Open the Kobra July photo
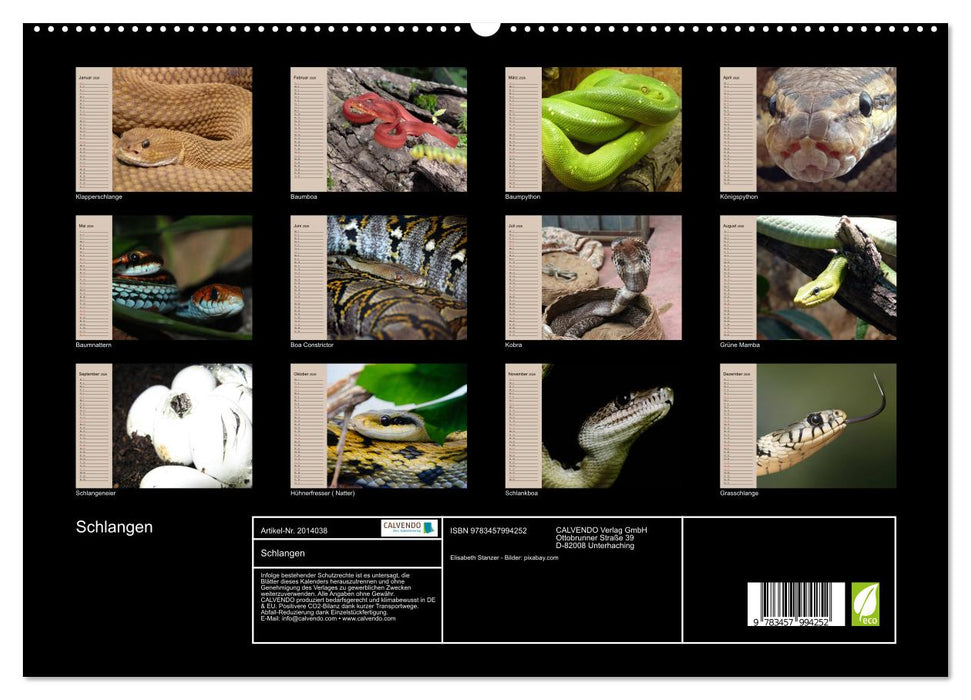 [611, 277]
